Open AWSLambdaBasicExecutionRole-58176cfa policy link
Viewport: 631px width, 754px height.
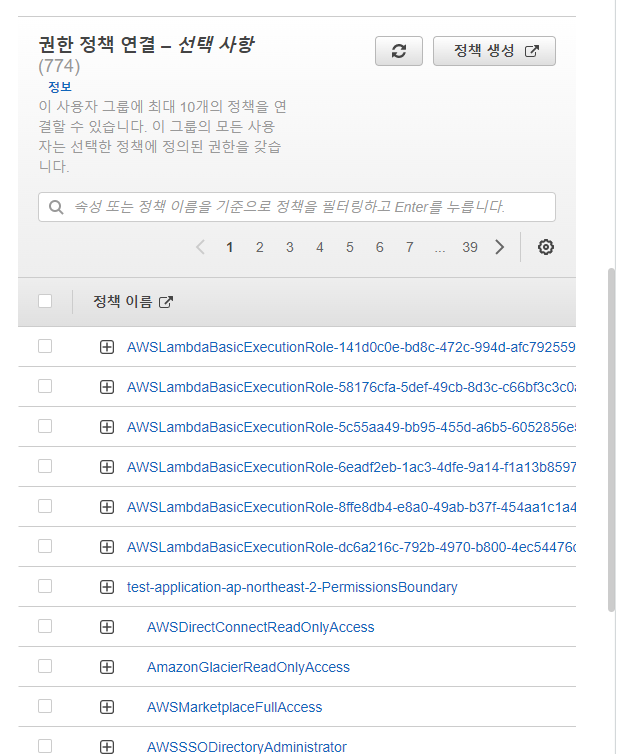tap(351, 387)
